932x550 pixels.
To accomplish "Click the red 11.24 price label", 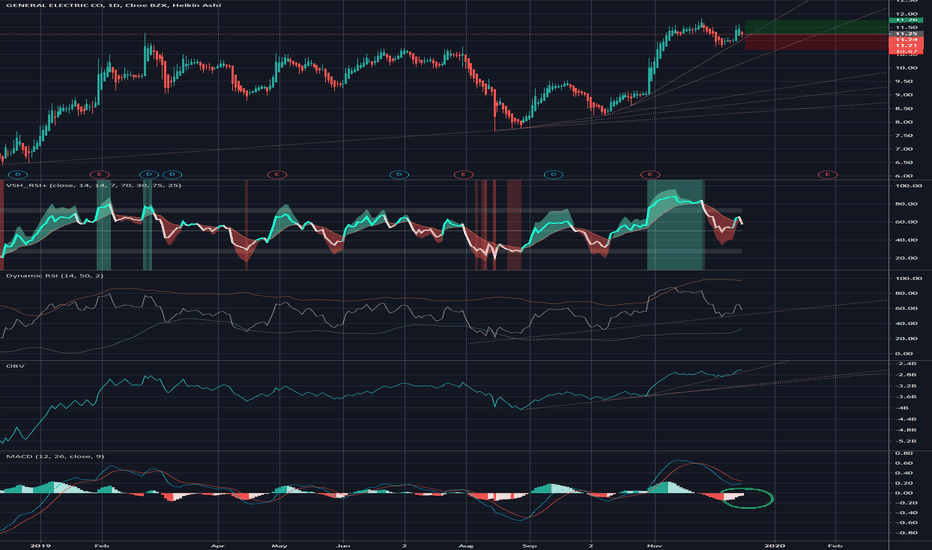I will tap(906, 40).
